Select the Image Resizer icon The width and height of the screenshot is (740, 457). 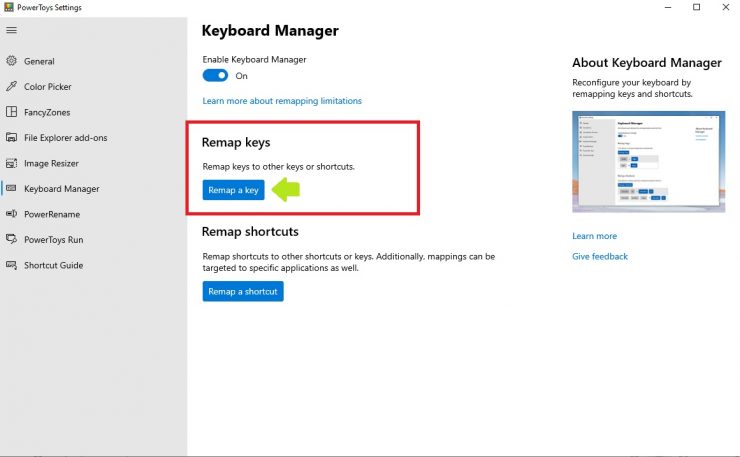point(12,163)
